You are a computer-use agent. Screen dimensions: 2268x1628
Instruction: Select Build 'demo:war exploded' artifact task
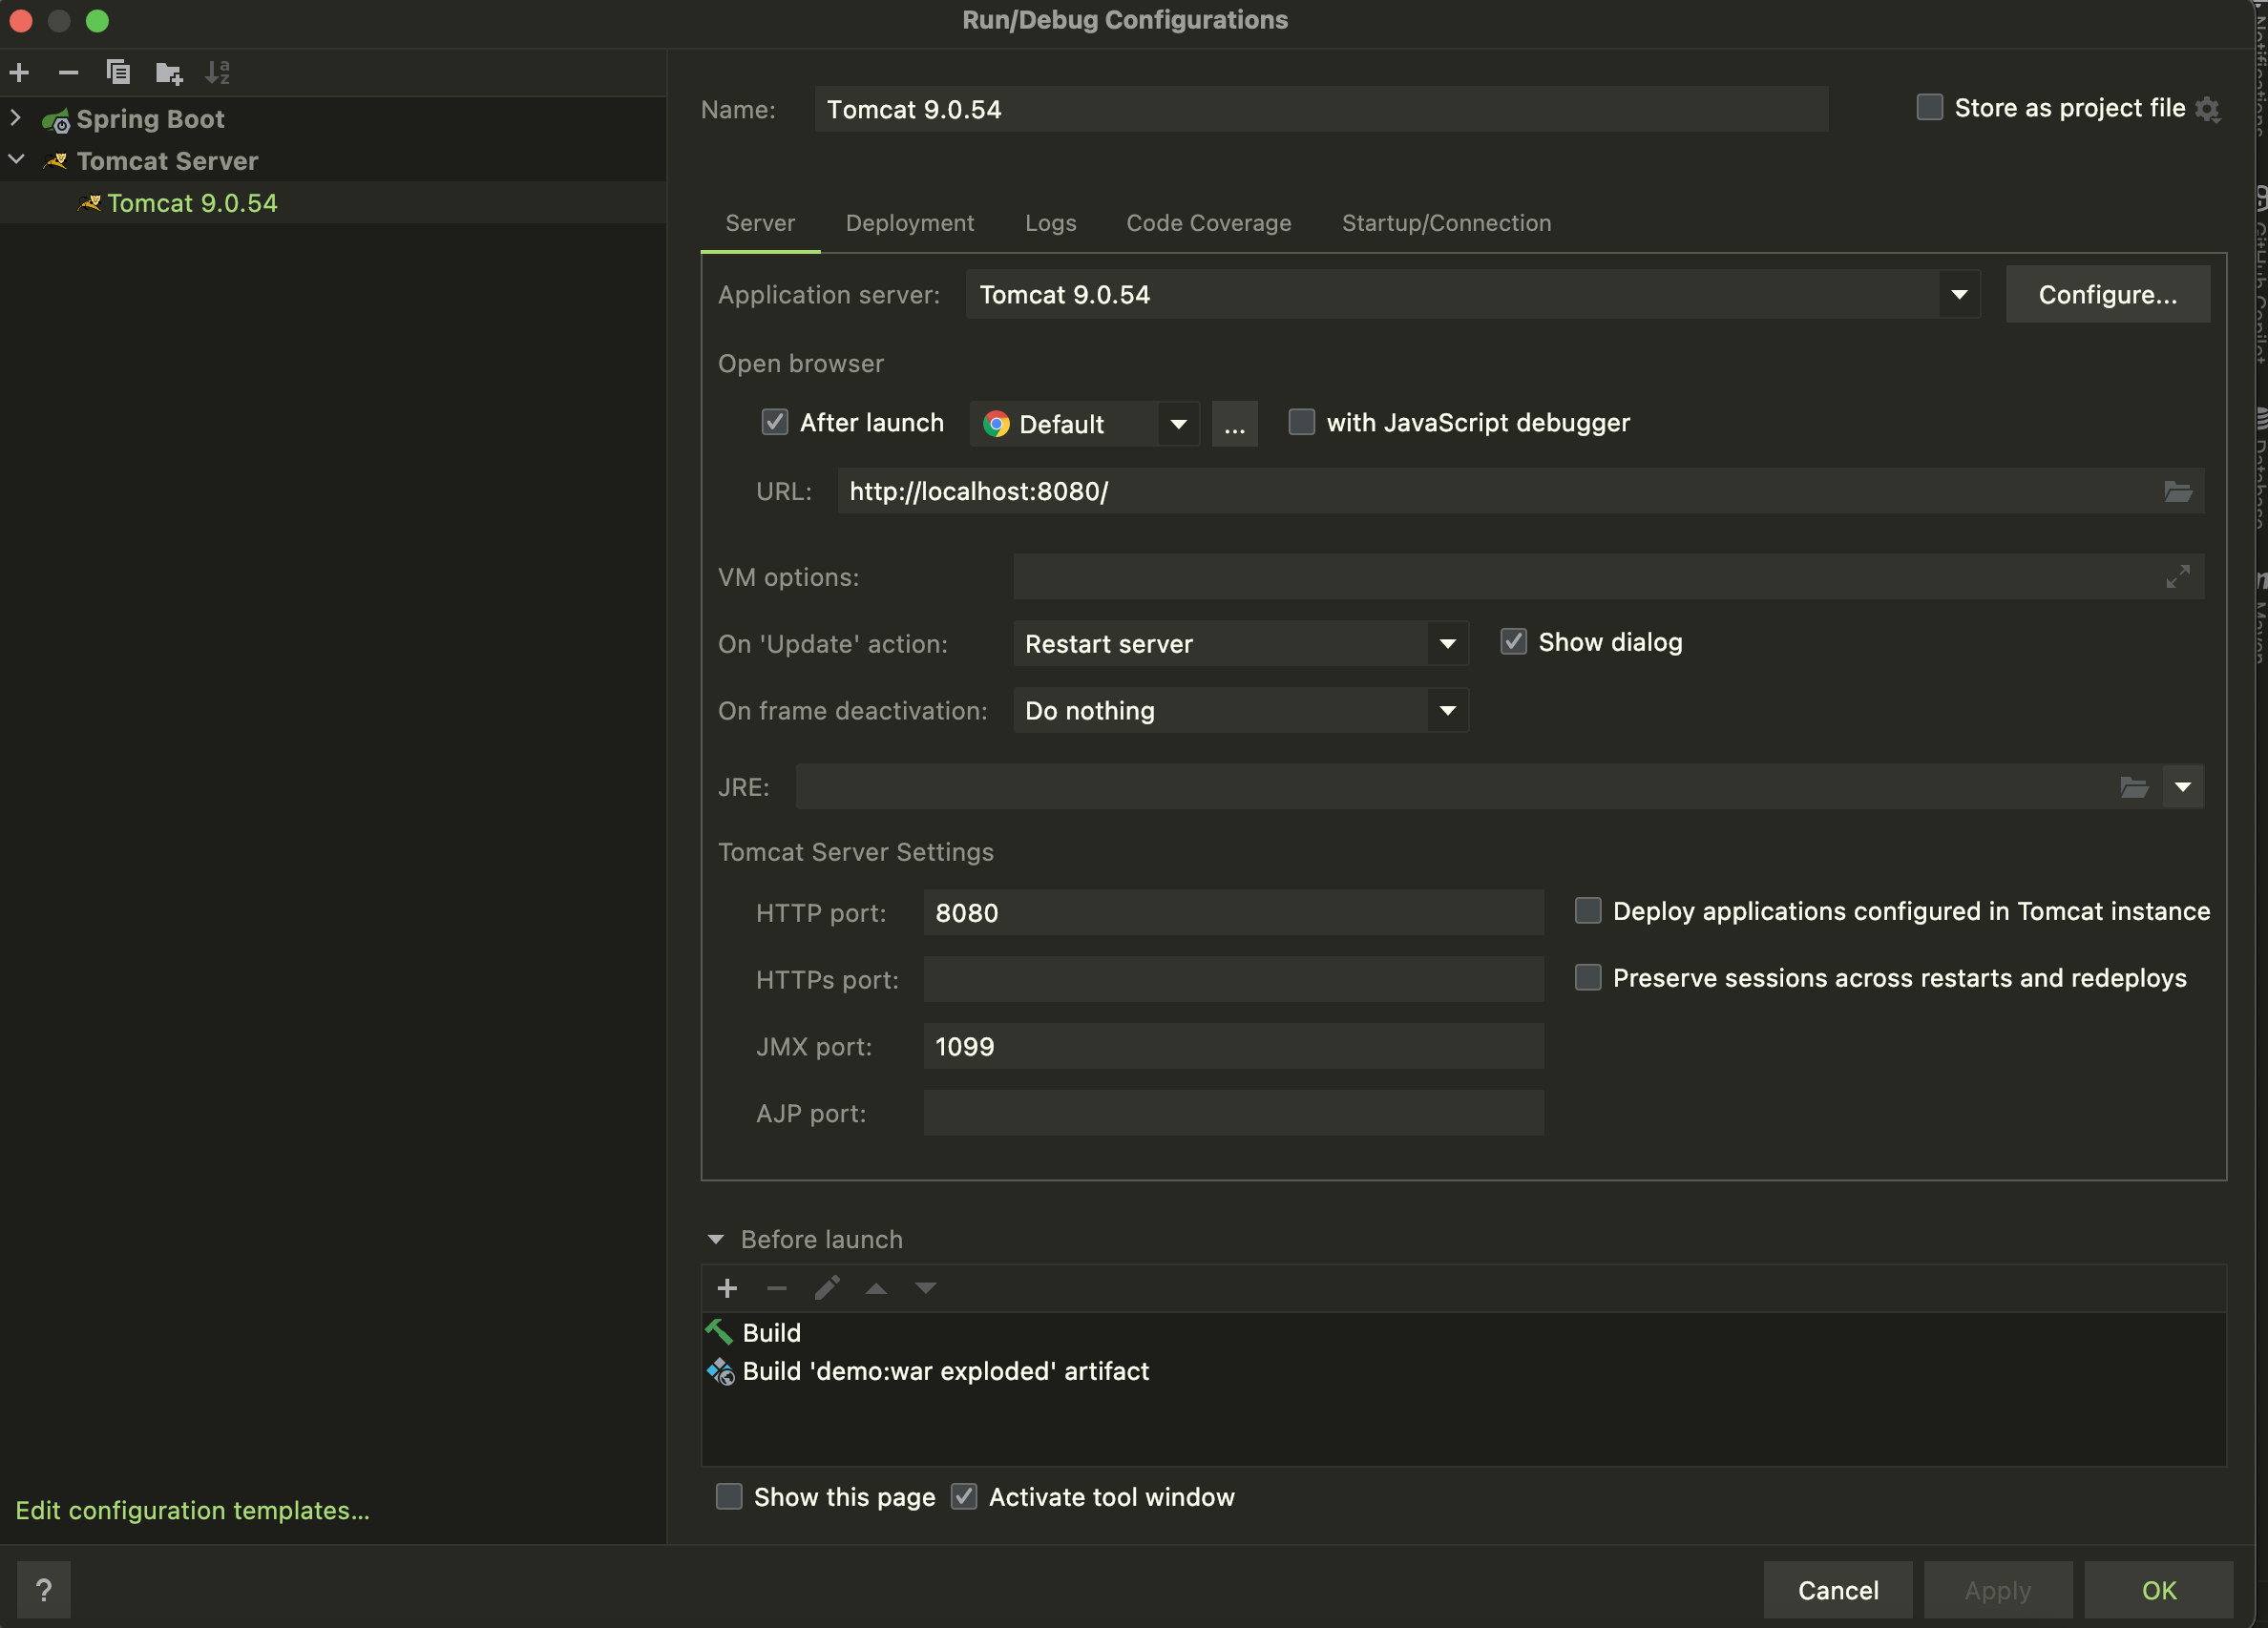coord(1464,1371)
